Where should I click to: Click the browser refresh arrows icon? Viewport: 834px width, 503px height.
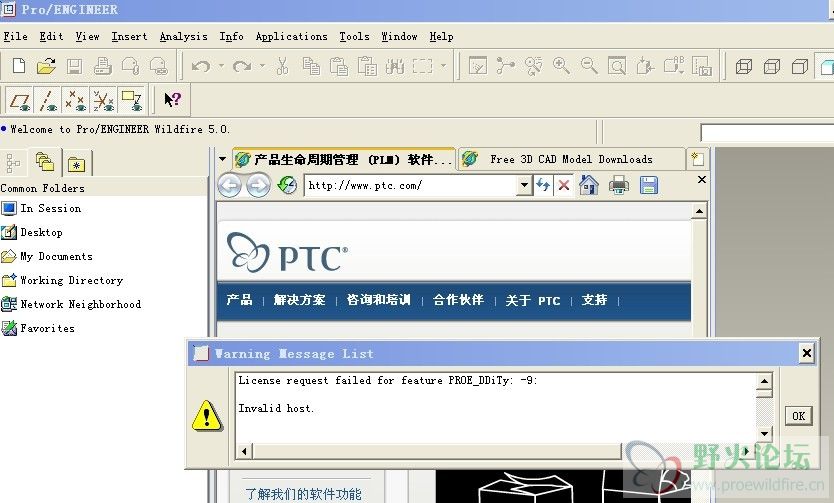pos(543,185)
